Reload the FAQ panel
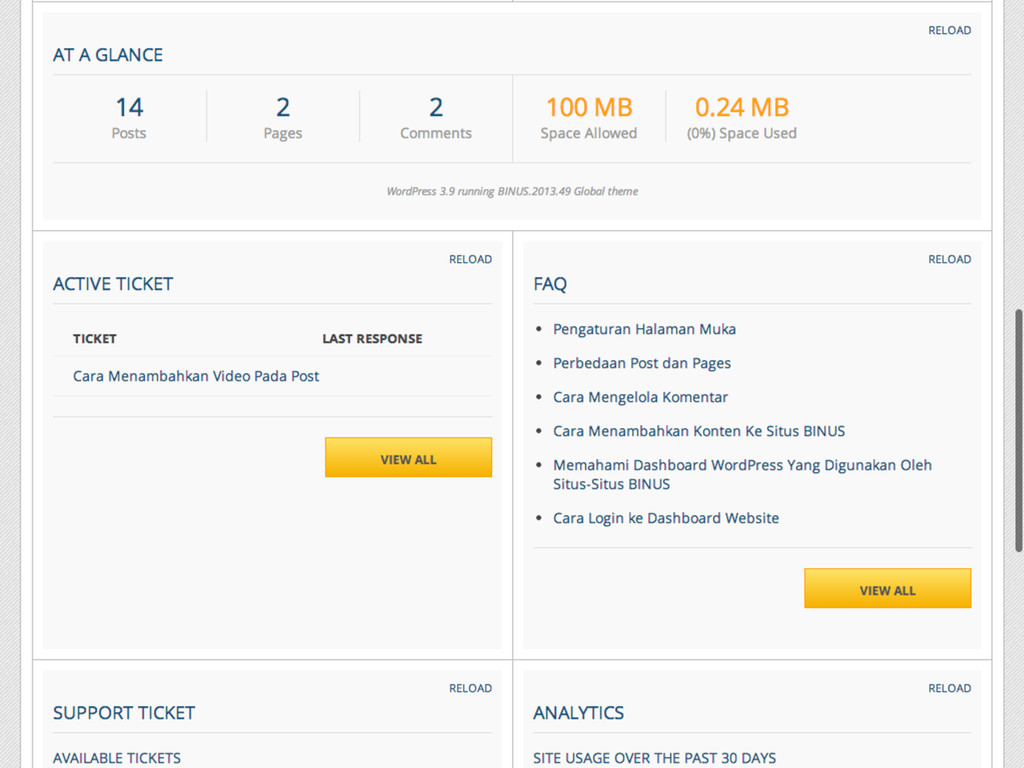 tap(949, 259)
